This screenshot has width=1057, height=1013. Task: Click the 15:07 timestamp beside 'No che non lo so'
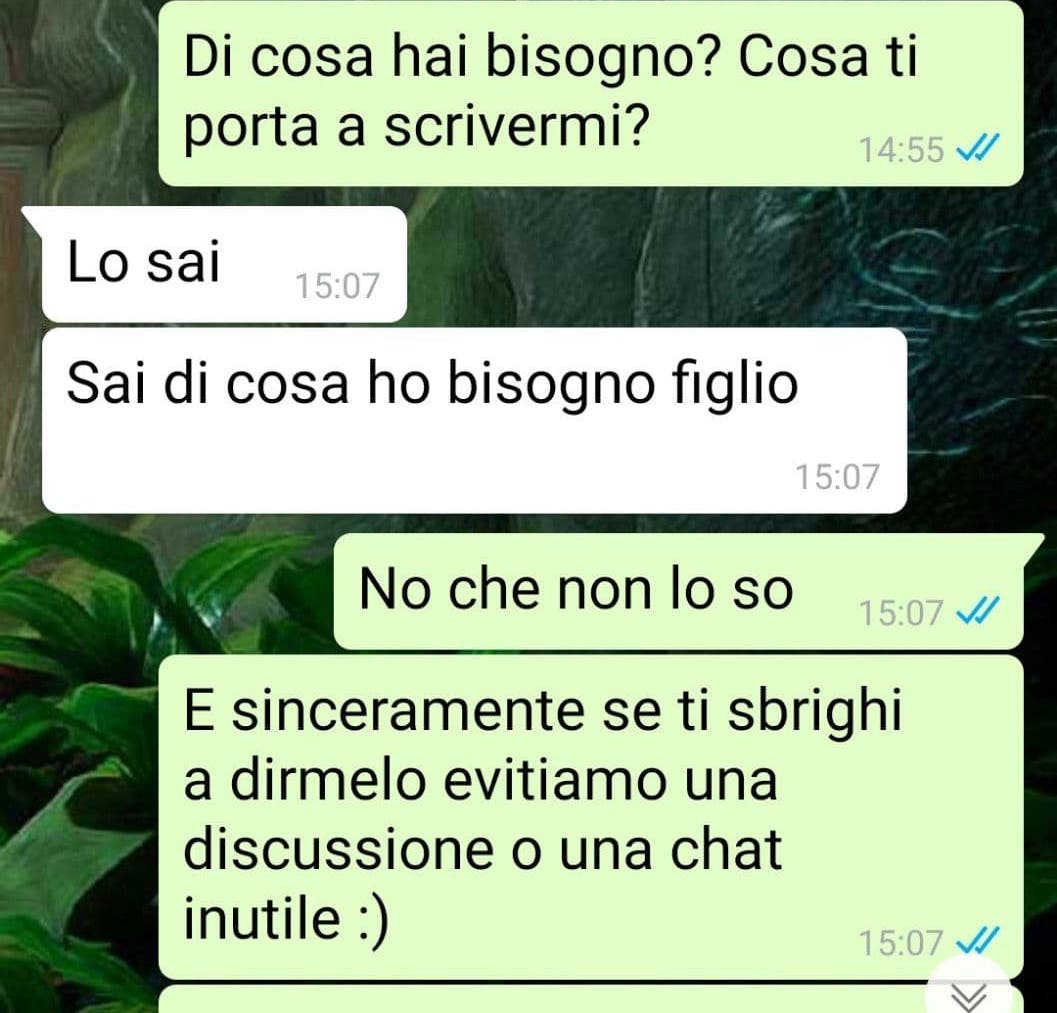click(x=901, y=613)
